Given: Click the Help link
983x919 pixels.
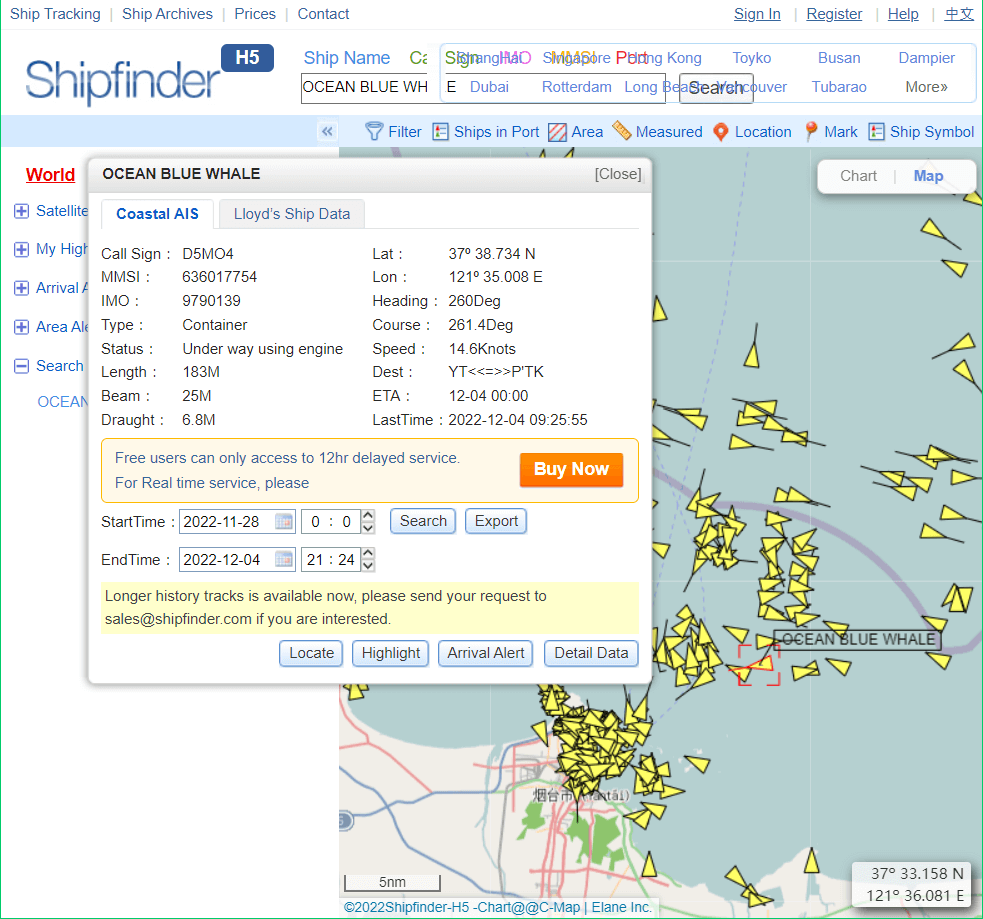Looking at the screenshot, I should click(x=903, y=14).
